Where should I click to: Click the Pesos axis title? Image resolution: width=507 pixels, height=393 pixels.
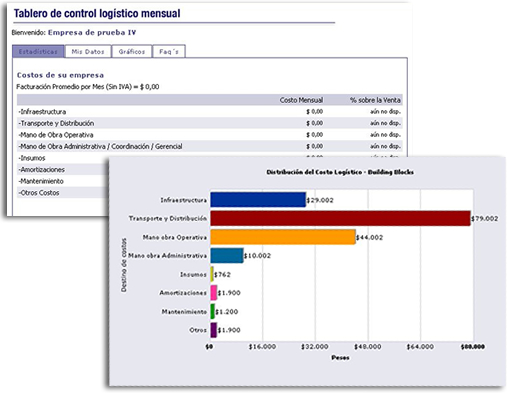(340, 358)
